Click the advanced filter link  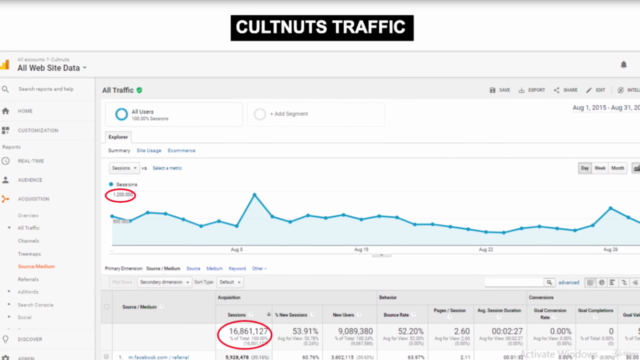569,282
